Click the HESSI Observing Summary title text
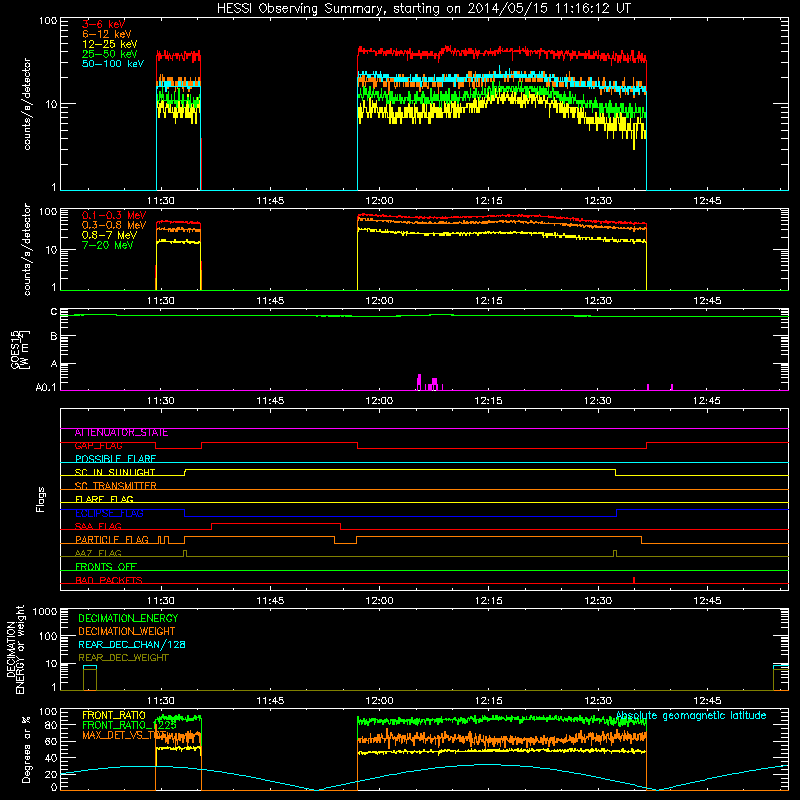 click(423, 9)
